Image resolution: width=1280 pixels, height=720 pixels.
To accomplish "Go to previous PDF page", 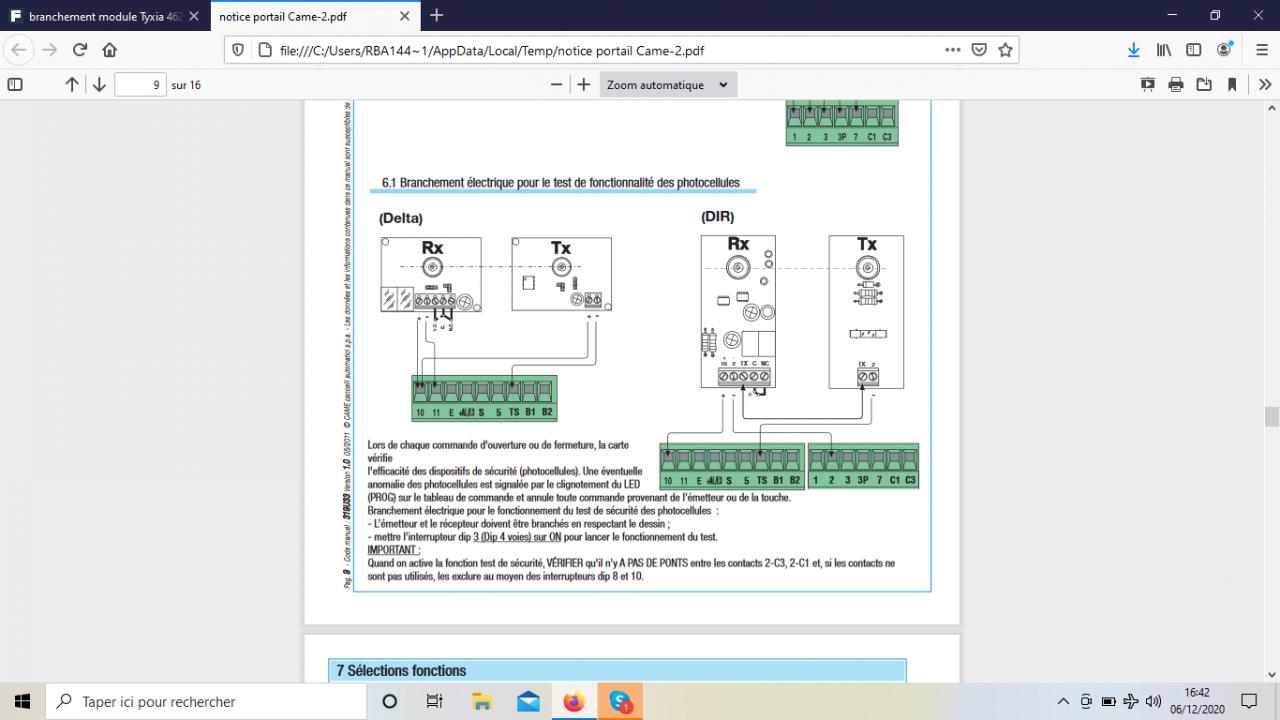I will (x=71, y=85).
